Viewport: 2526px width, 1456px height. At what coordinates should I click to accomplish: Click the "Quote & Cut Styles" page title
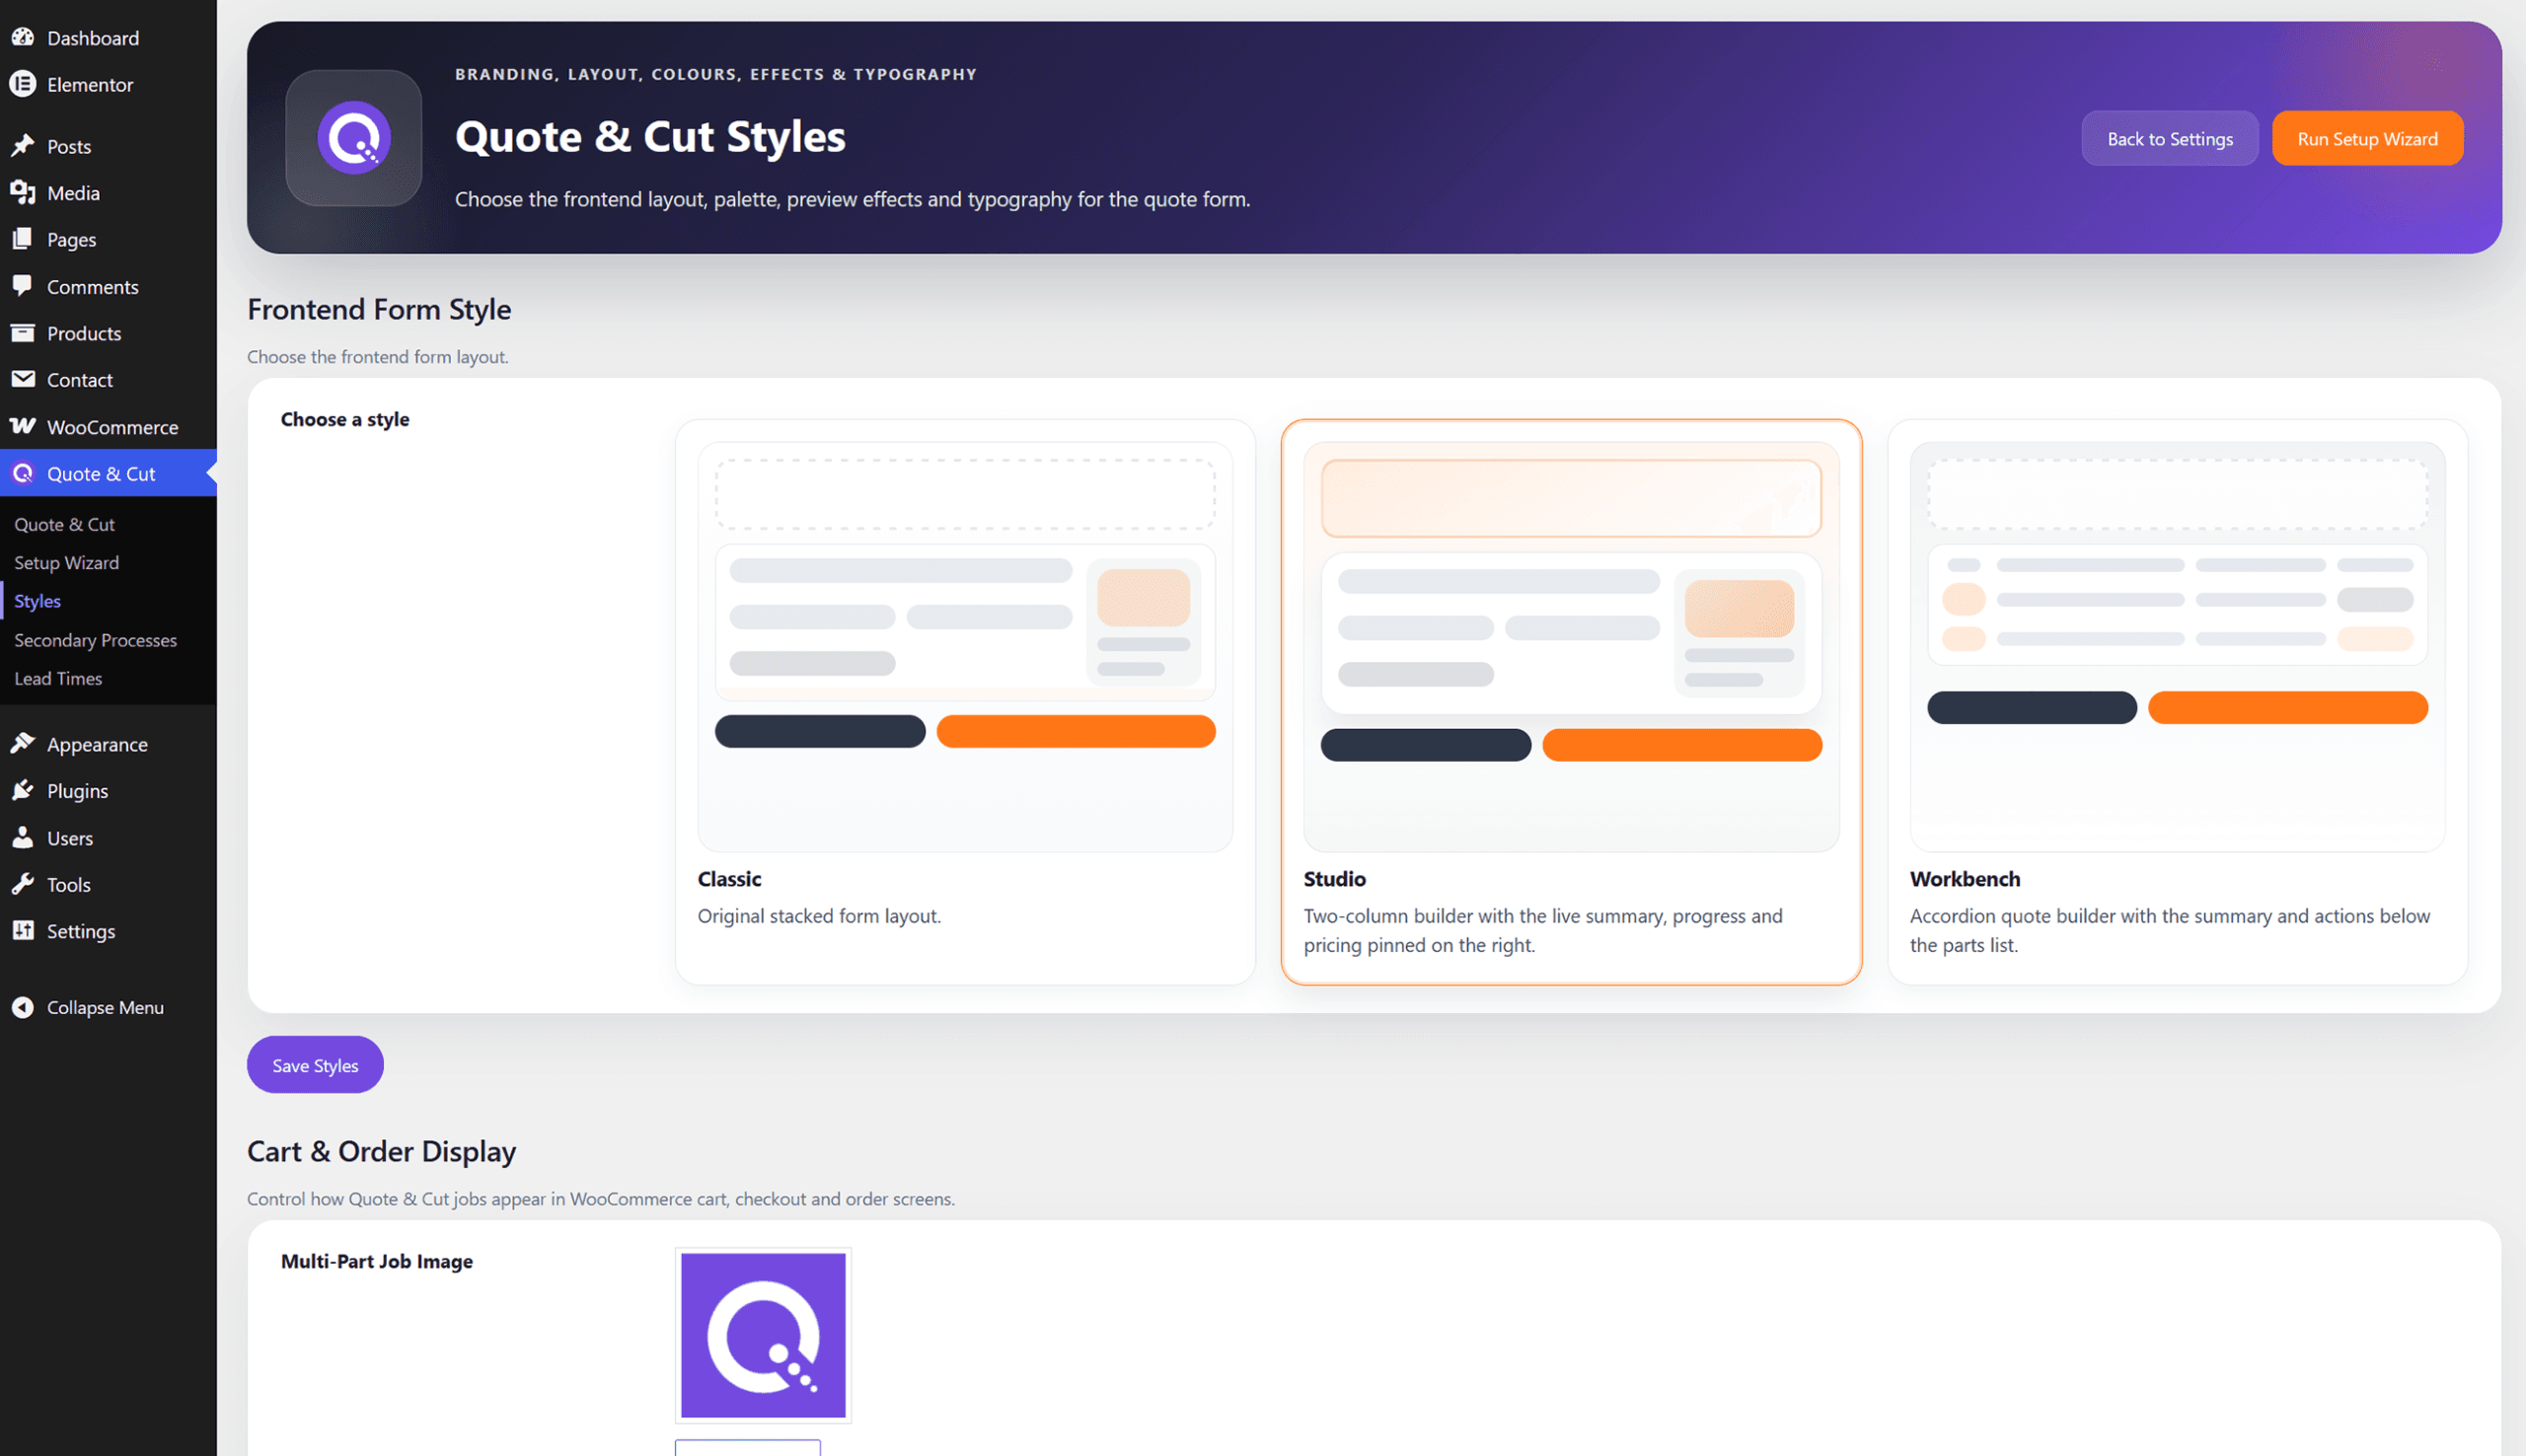click(x=650, y=137)
